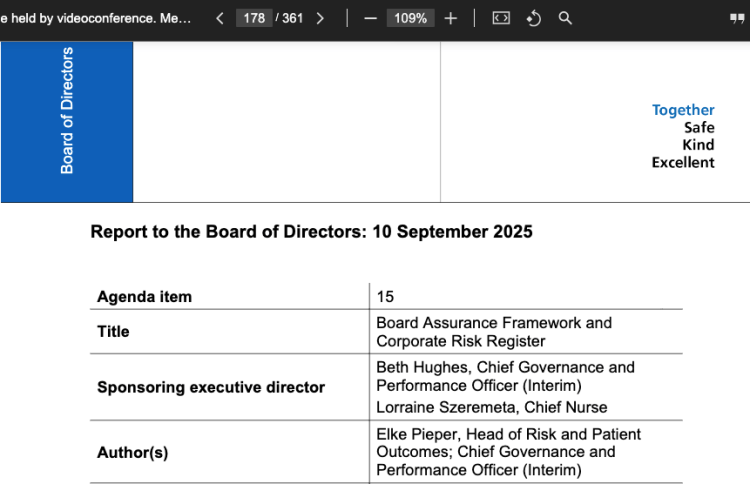This screenshot has width=750, height=484.
Task: Zoom in on the document
Action: coord(451,18)
